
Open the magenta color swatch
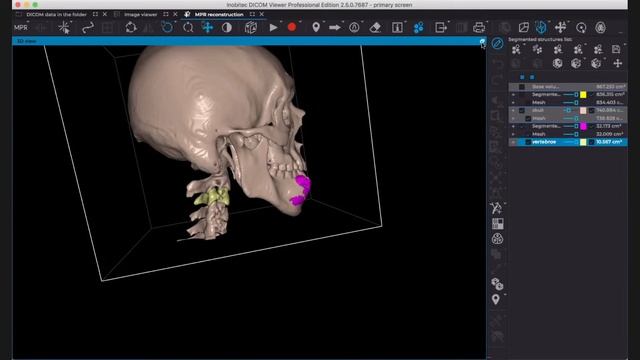[583, 126]
